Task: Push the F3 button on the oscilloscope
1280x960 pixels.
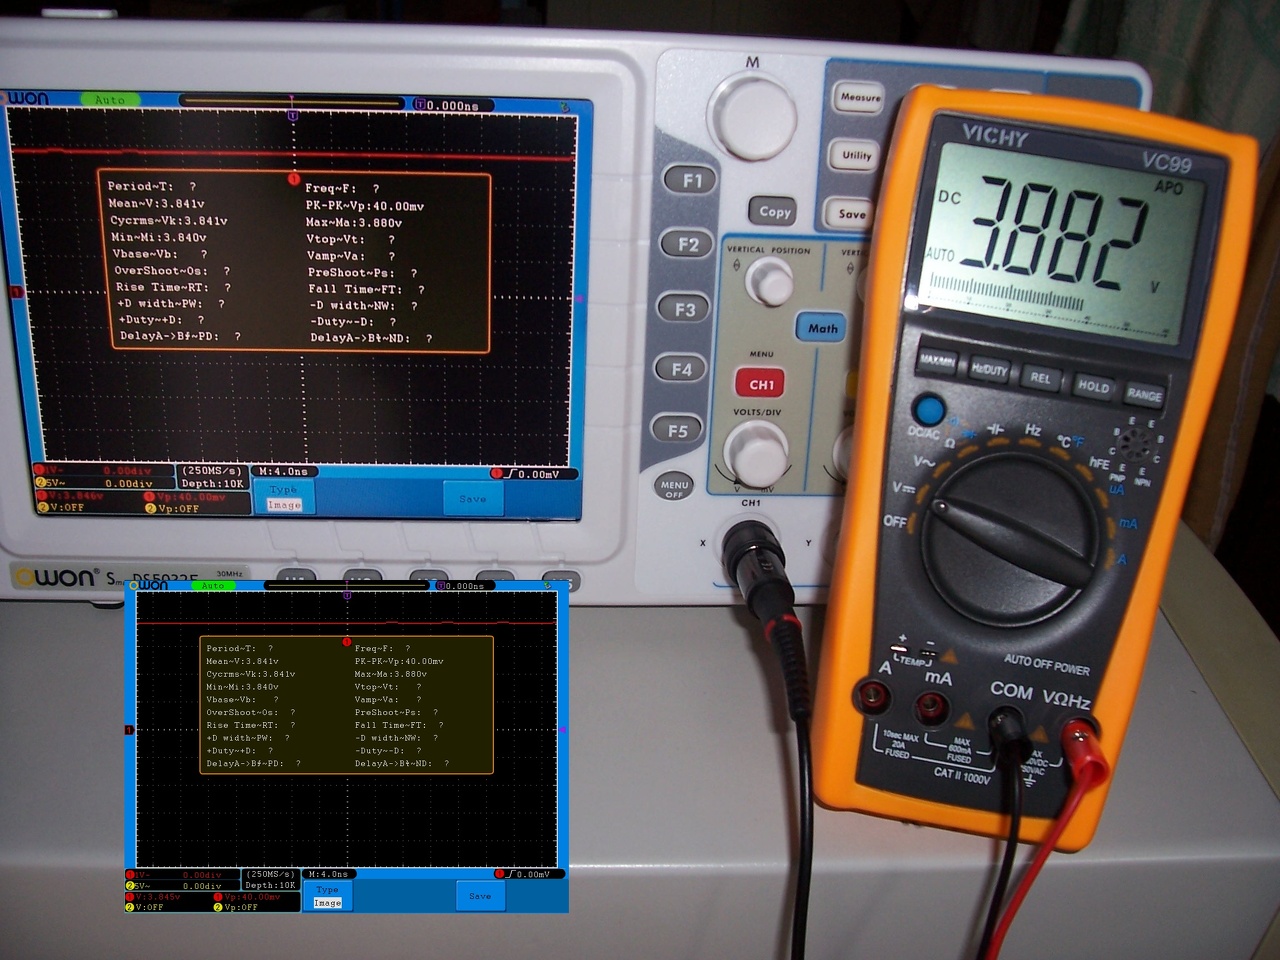Action: pos(684,309)
